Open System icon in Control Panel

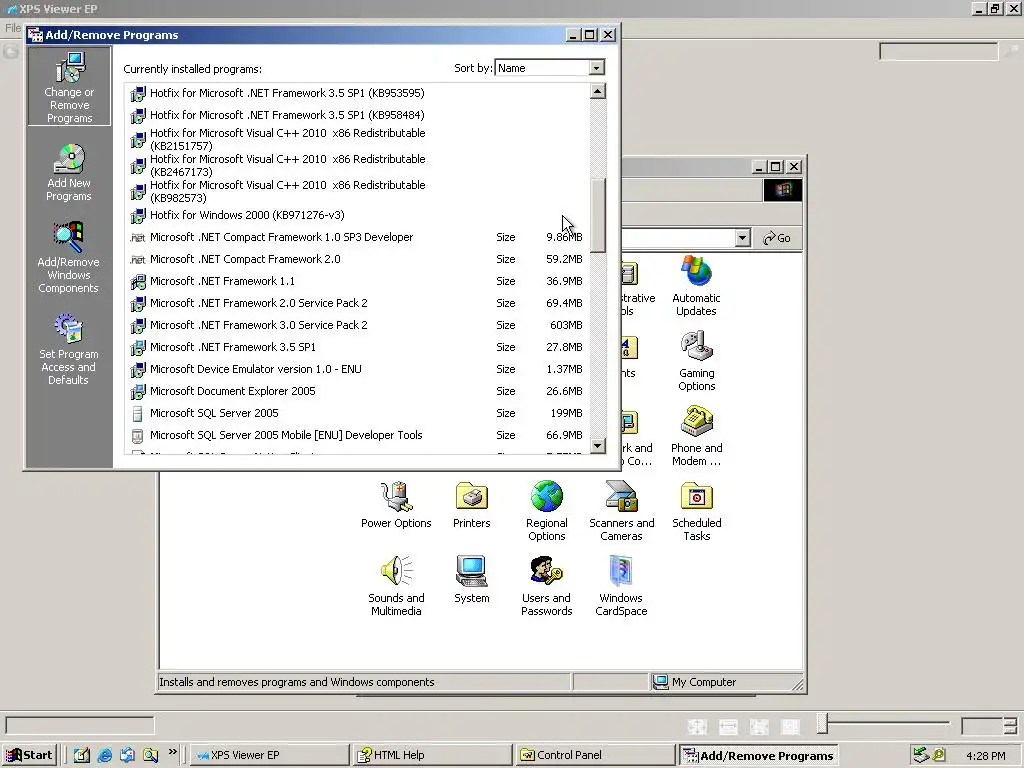click(472, 579)
